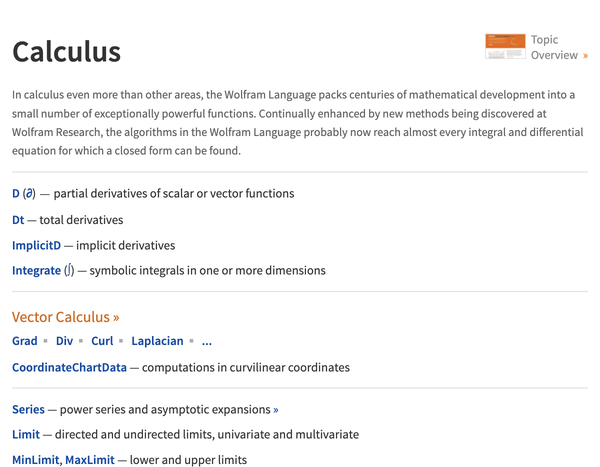
Task: Open the CoordinateChartData link
Action: tap(69, 367)
